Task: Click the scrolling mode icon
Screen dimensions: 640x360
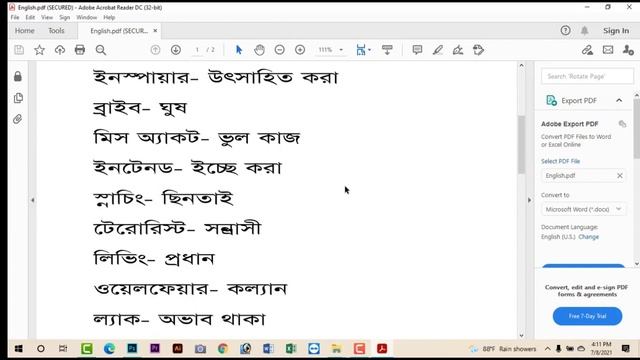Action: click(387, 50)
